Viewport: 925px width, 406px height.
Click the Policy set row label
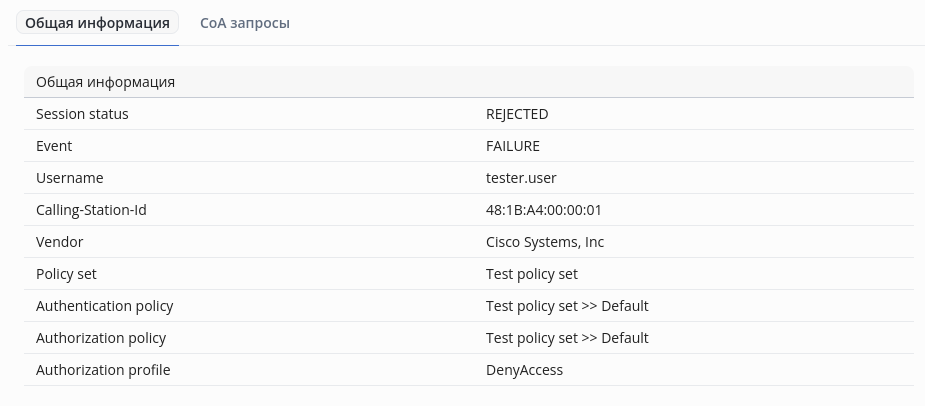(66, 274)
